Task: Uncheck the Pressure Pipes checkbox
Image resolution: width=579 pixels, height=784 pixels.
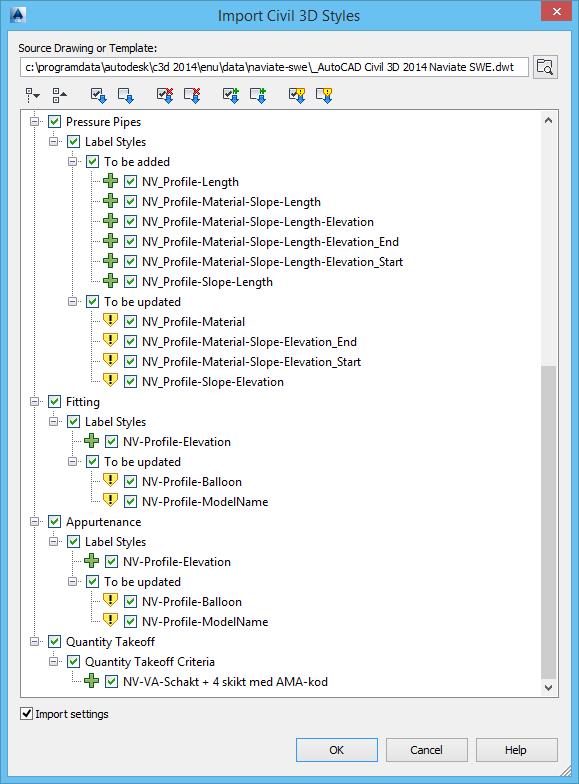Action: point(54,122)
